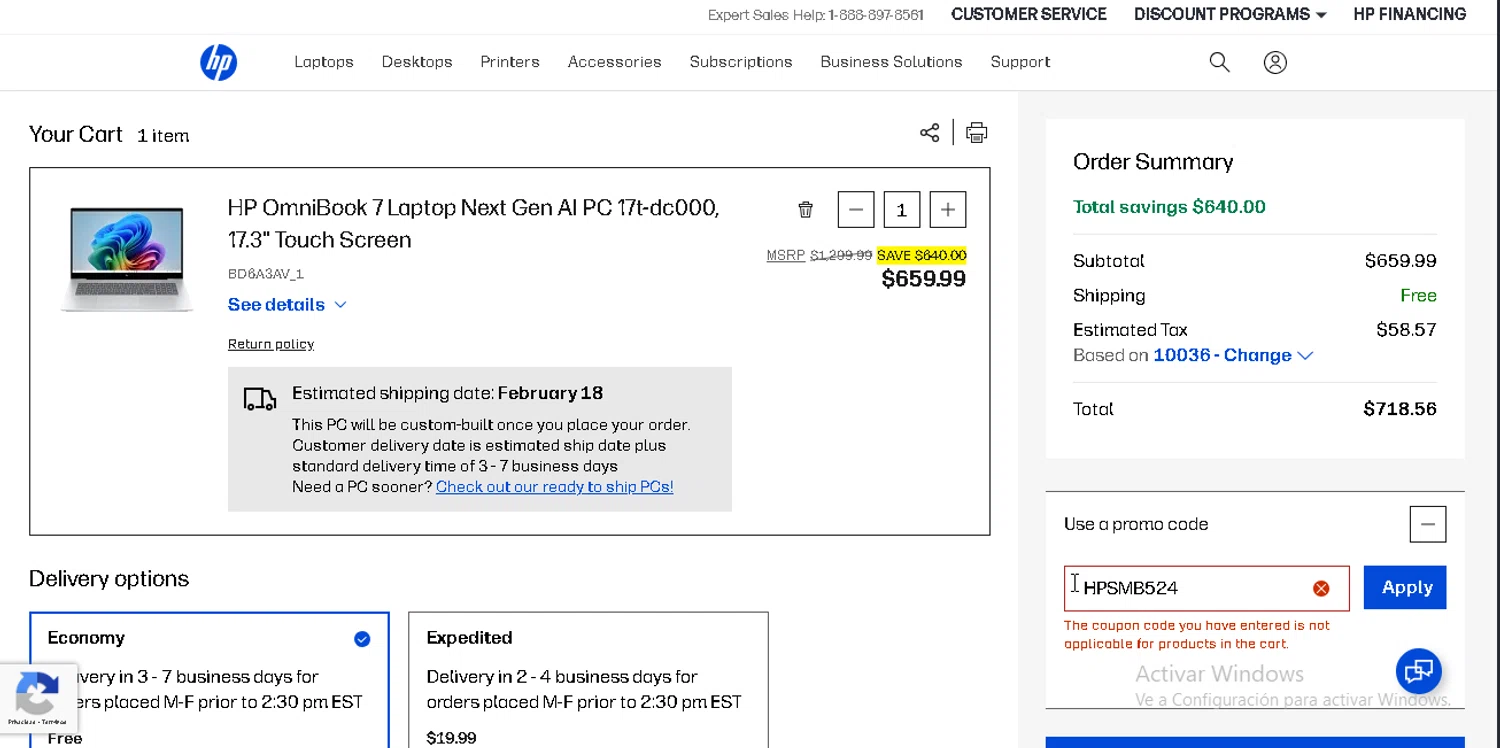Change the 10036 tax zip code
The image size is (1500, 748).
pyautogui.click(x=1233, y=356)
